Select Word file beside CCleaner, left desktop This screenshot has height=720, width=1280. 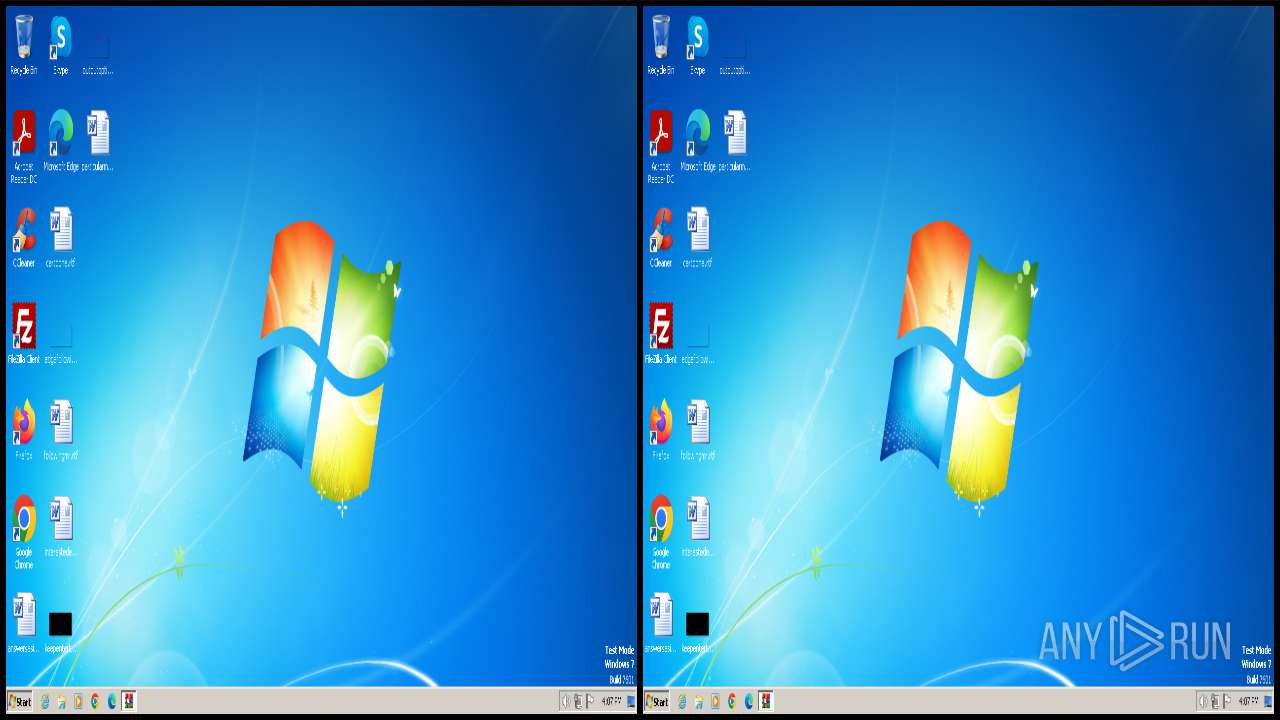60,238
